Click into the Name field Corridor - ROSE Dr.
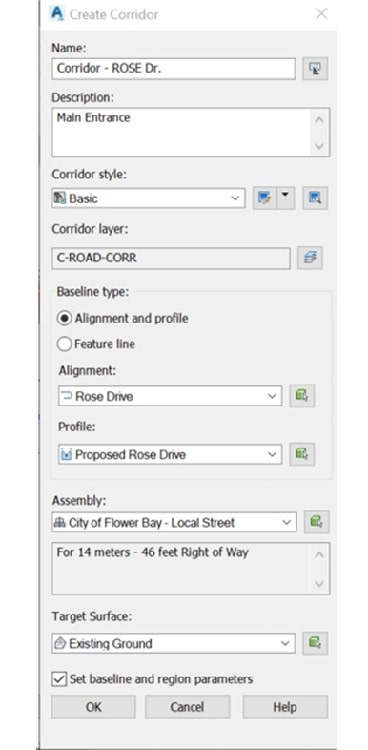This screenshot has width=368, height=750. coord(173,68)
